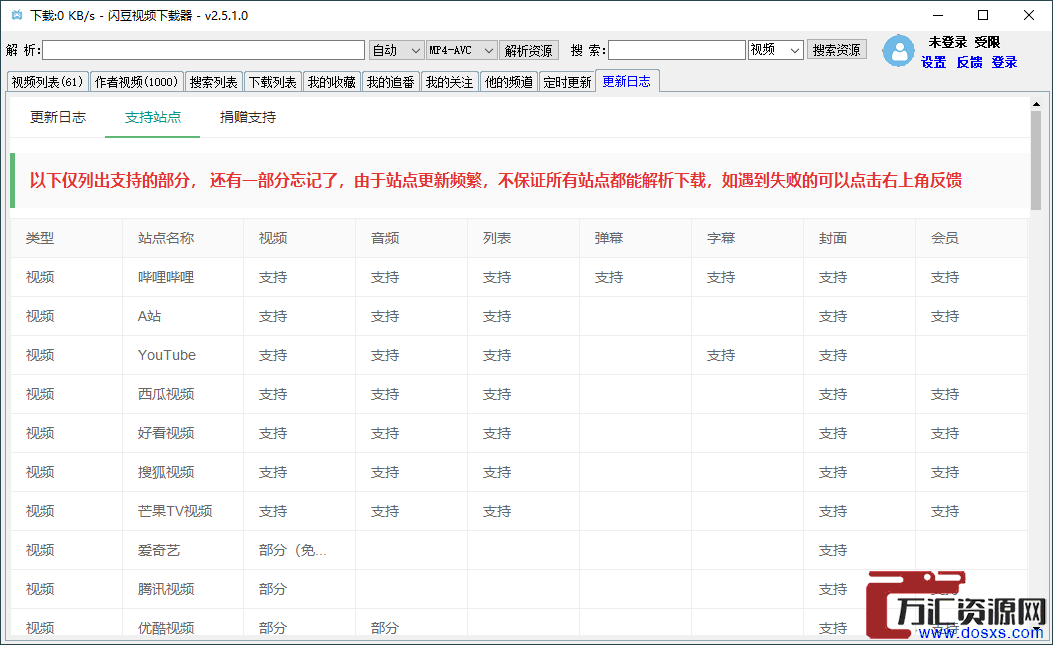Open the 更新日志 sub-tab in the page

[58, 117]
